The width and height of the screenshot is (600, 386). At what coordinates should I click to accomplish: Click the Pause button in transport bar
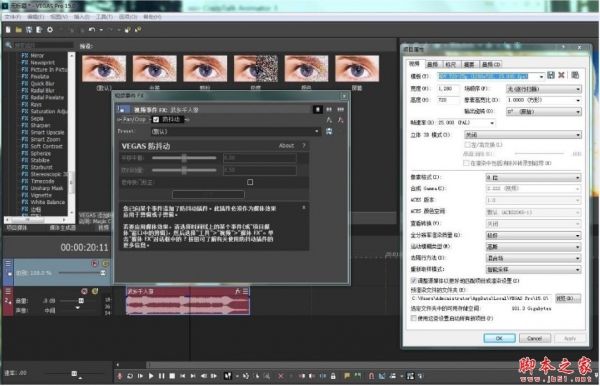click(x=161, y=376)
